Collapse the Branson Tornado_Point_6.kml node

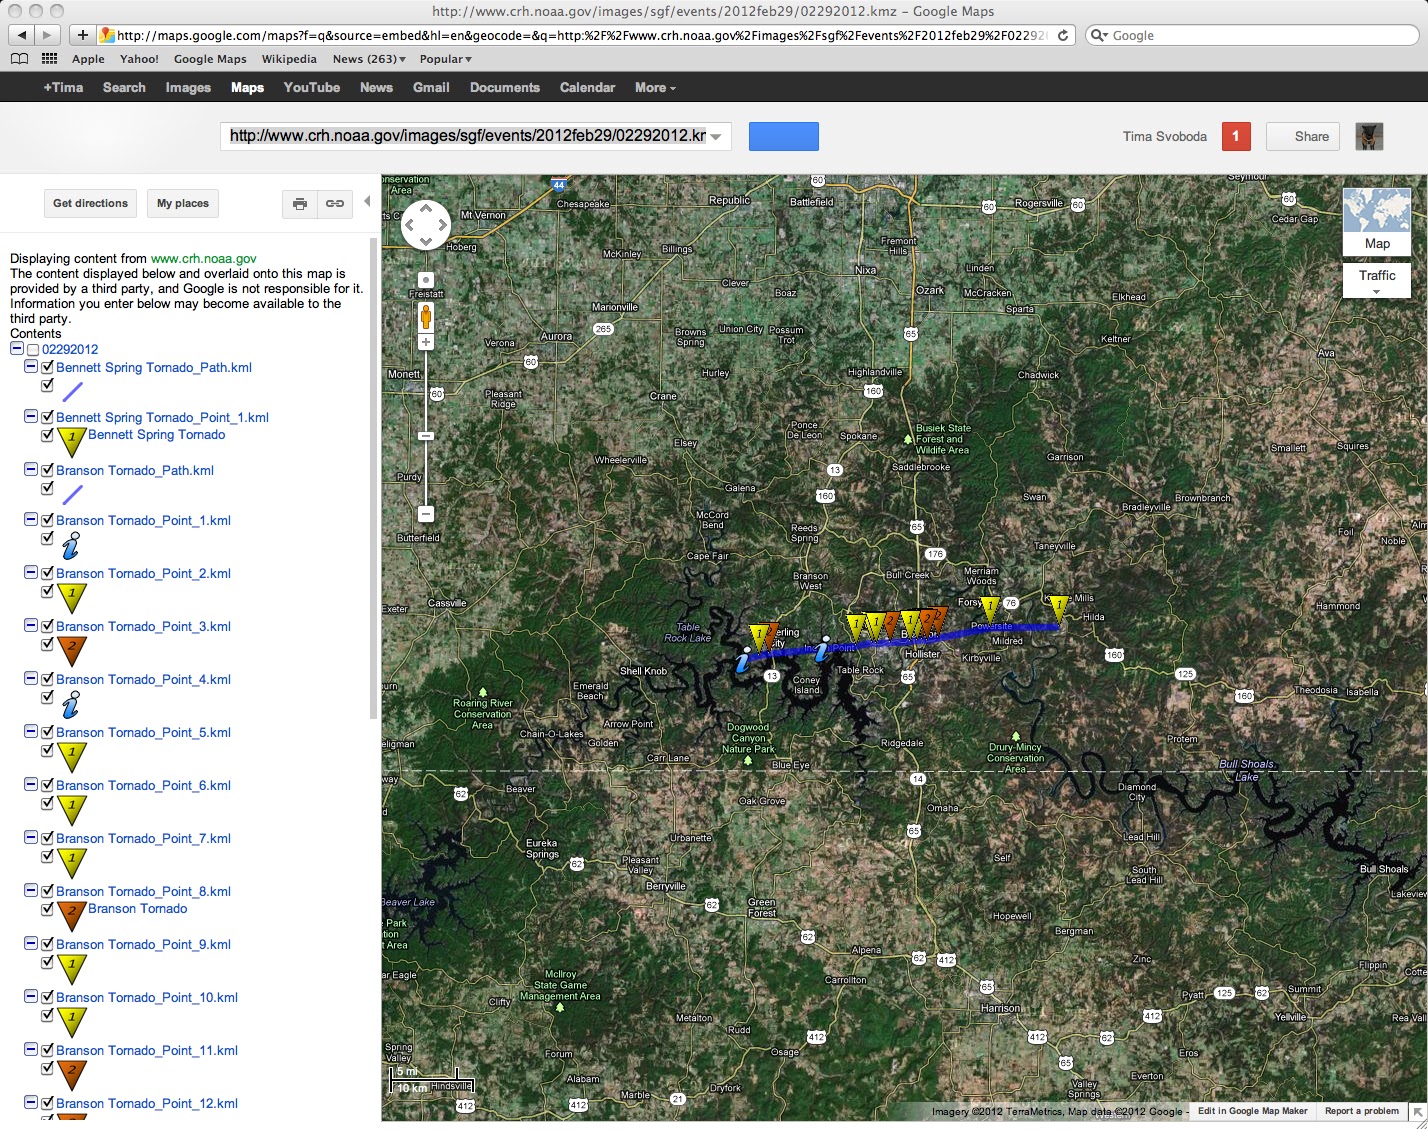pos(31,785)
